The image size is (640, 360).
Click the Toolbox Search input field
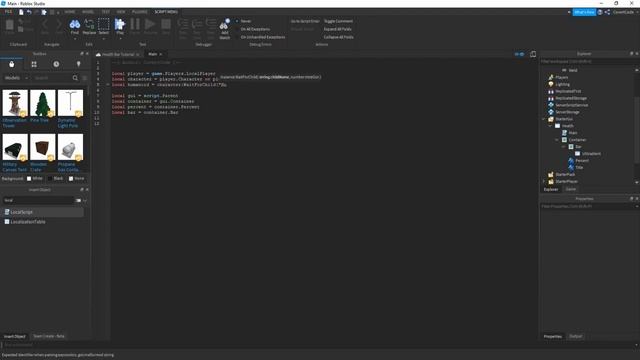51,78
